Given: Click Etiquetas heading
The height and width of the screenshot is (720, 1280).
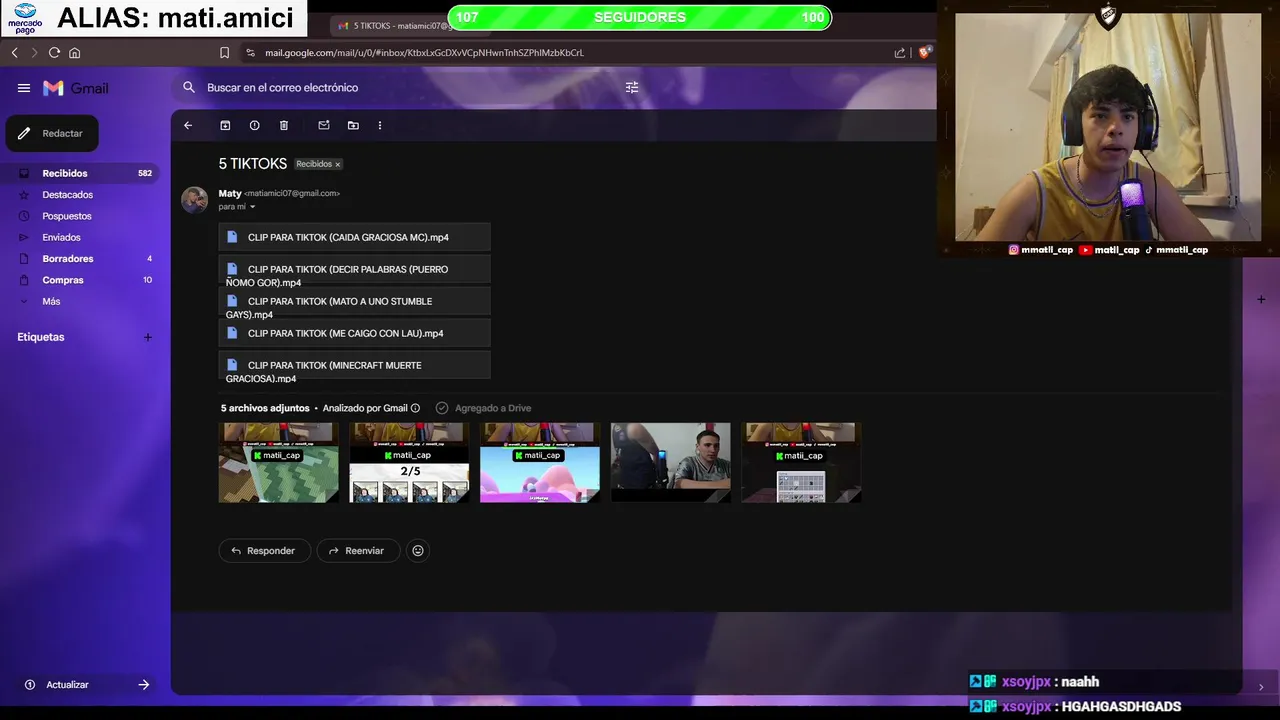Looking at the screenshot, I should pyautogui.click(x=41, y=337).
